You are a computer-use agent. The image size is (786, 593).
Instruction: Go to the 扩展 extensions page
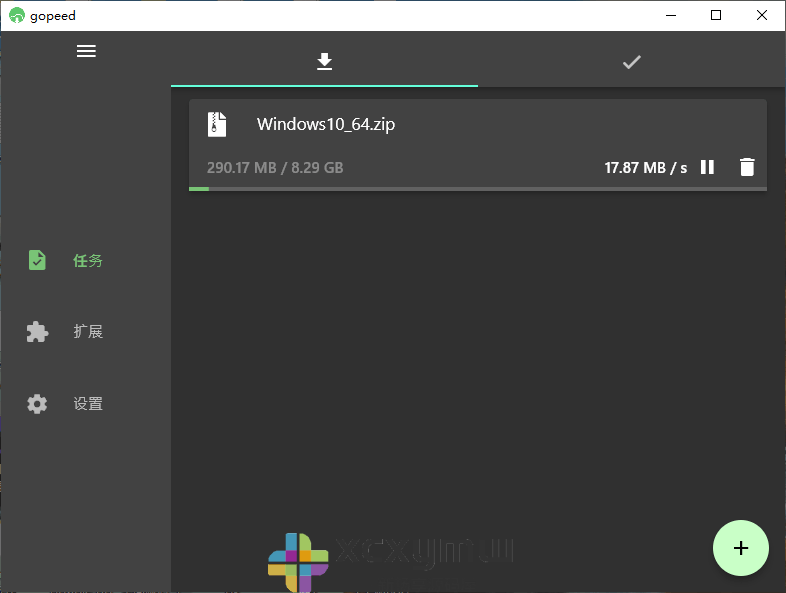(88, 332)
